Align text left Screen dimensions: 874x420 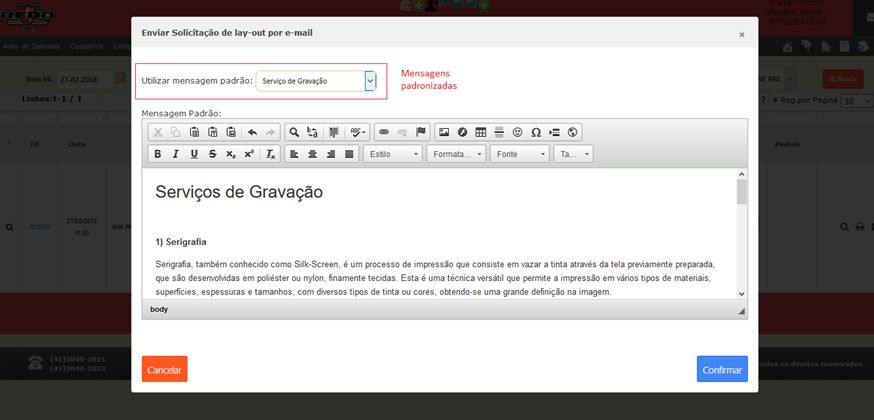pos(294,154)
